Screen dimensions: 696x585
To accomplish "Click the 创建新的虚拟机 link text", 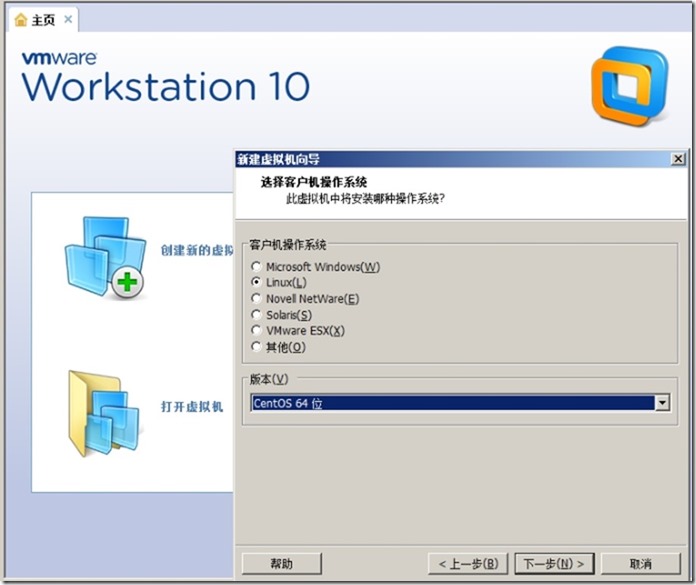I will 197,250.
